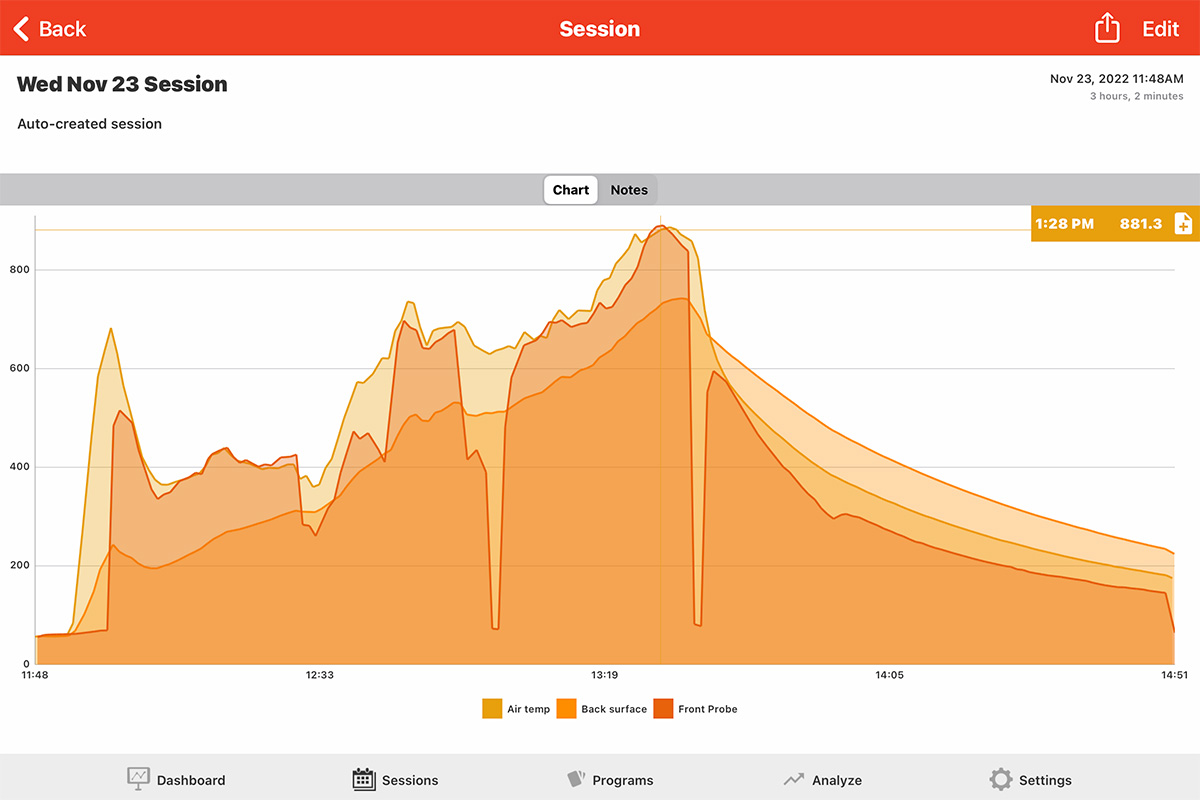1200x800 pixels.
Task: Click the Session header title
Action: coord(600,29)
